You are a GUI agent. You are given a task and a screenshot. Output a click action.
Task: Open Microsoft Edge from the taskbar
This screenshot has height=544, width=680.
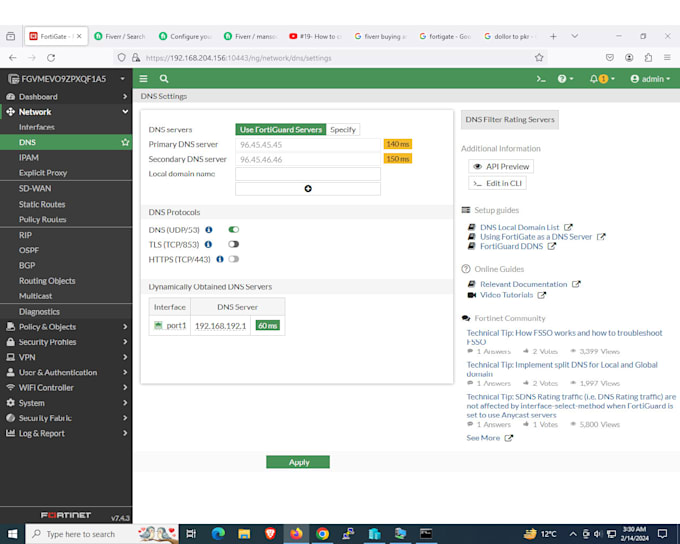(218, 534)
